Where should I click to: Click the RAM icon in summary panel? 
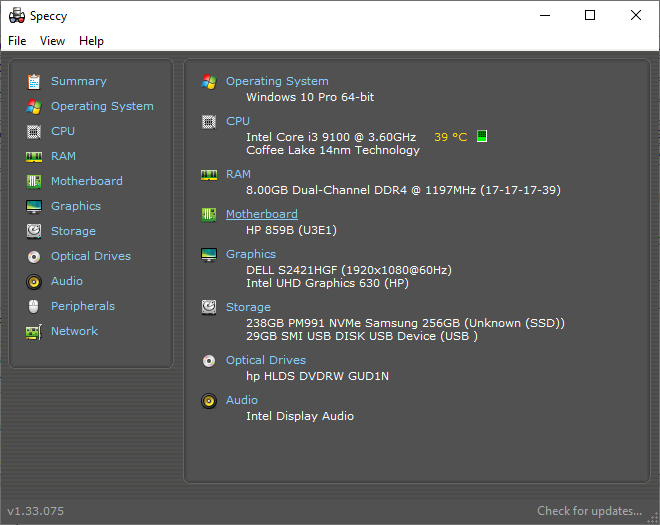(x=209, y=175)
